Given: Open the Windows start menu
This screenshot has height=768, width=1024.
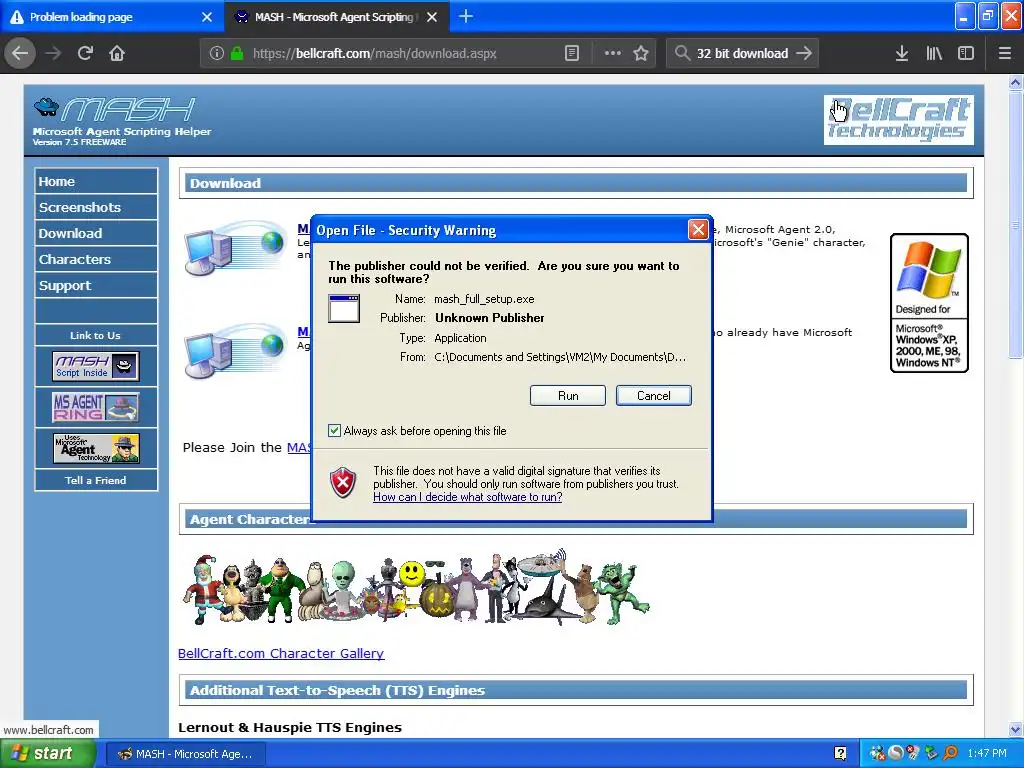Looking at the screenshot, I should tap(48, 753).
